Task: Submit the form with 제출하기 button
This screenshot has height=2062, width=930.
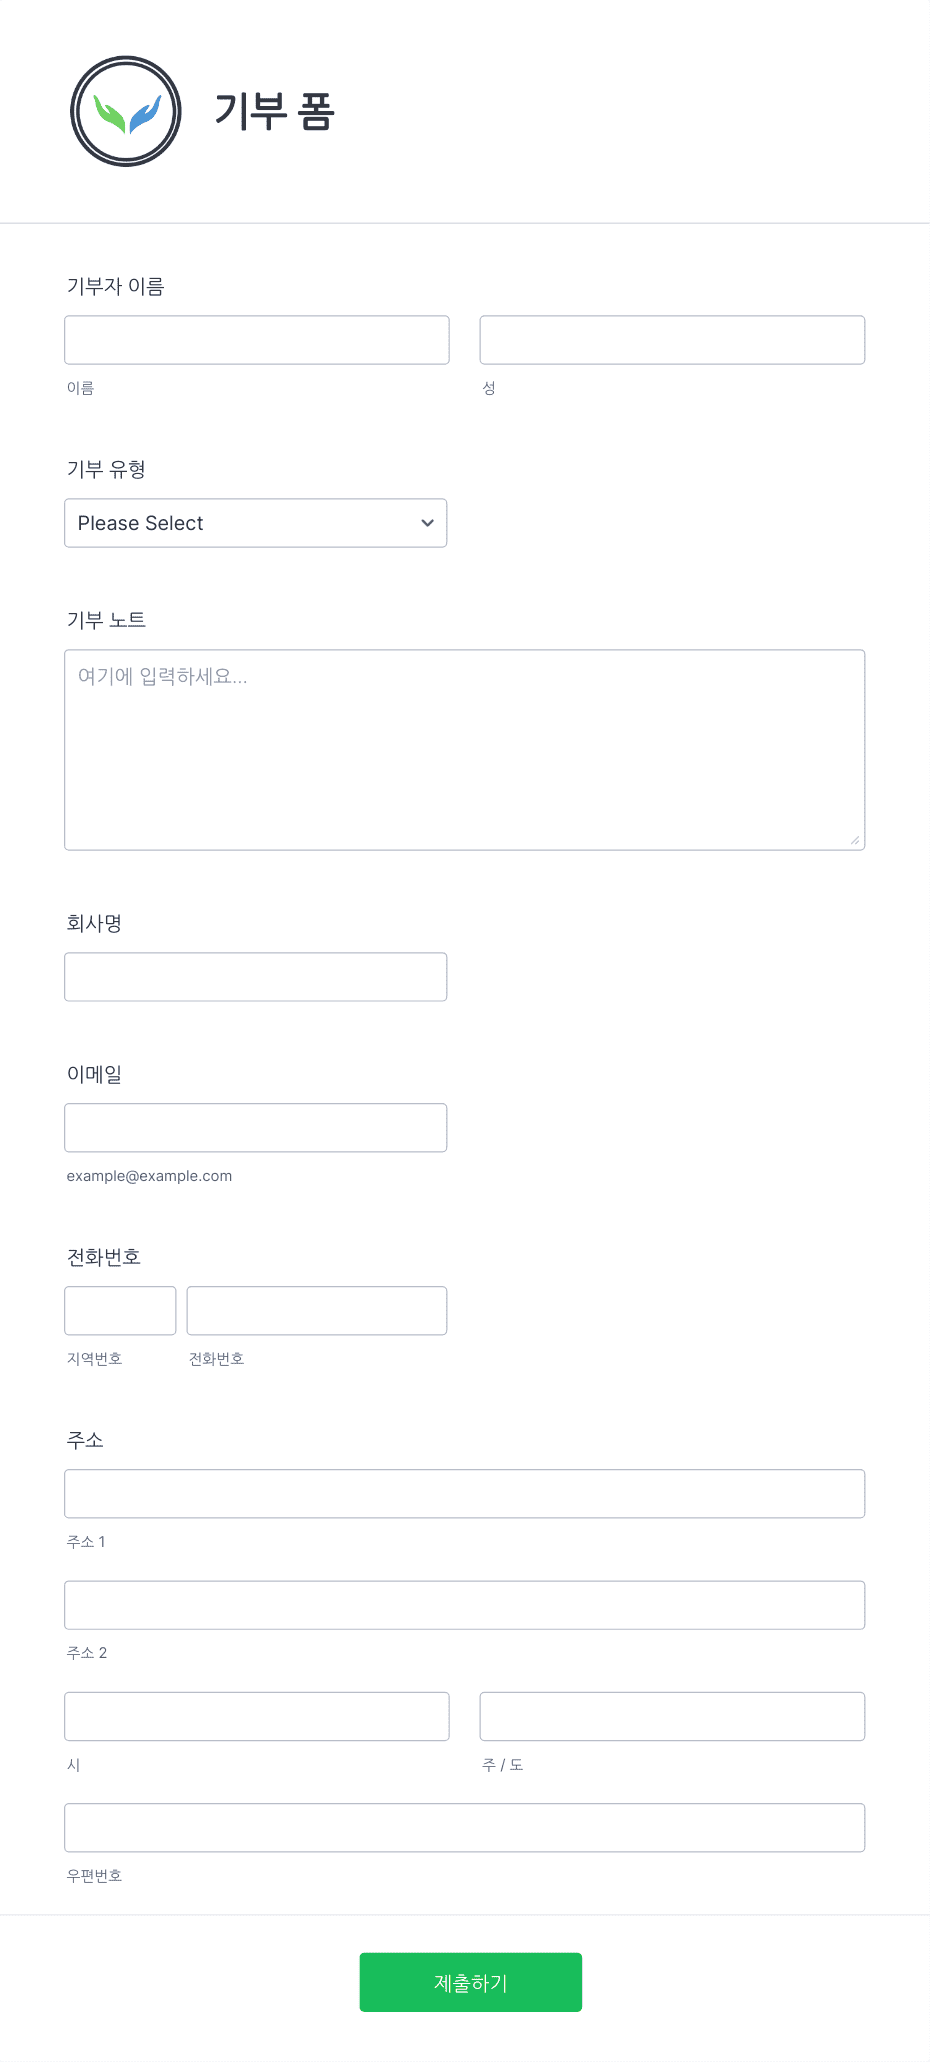Action: pyautogui.click(x=471, y=1982)
